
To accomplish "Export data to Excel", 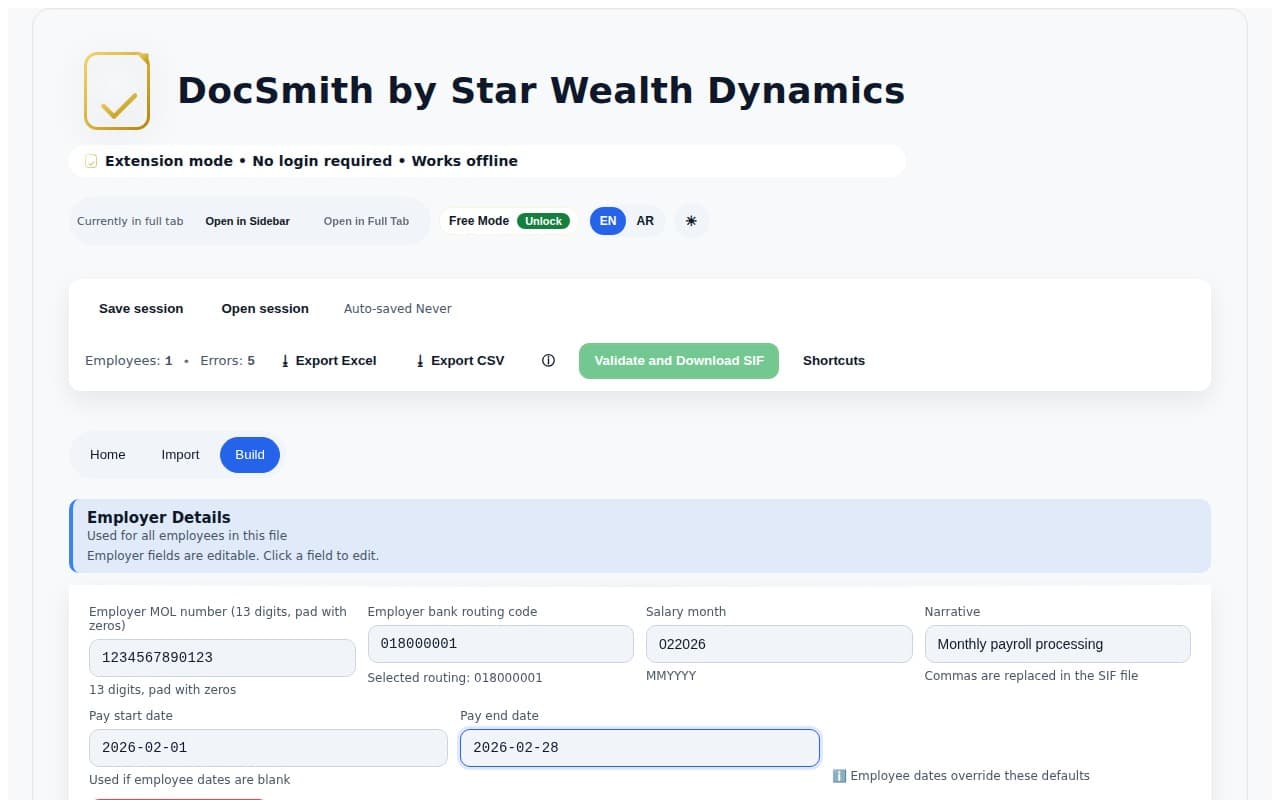I will [x=328, y=361].
